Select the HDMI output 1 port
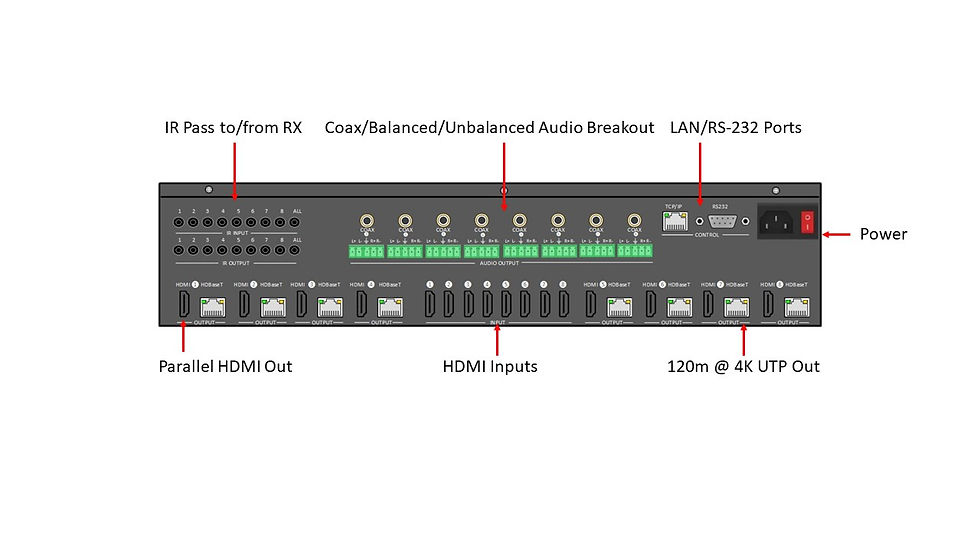980x551 pixels. [184, 304]
